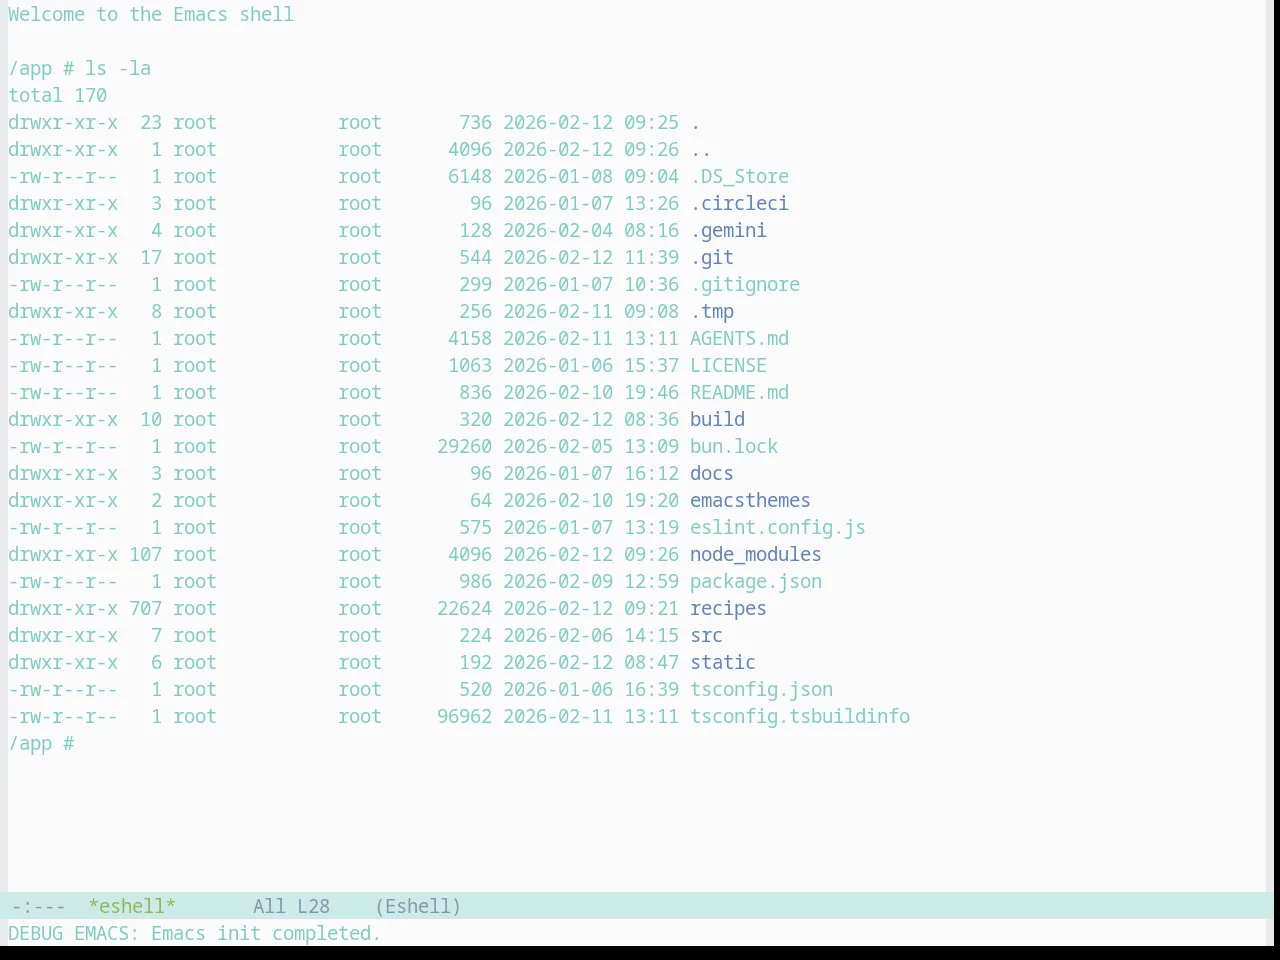Screen dimensions: 1280x960
Task: Click the .gemini directory name
Action: [728, 231]
